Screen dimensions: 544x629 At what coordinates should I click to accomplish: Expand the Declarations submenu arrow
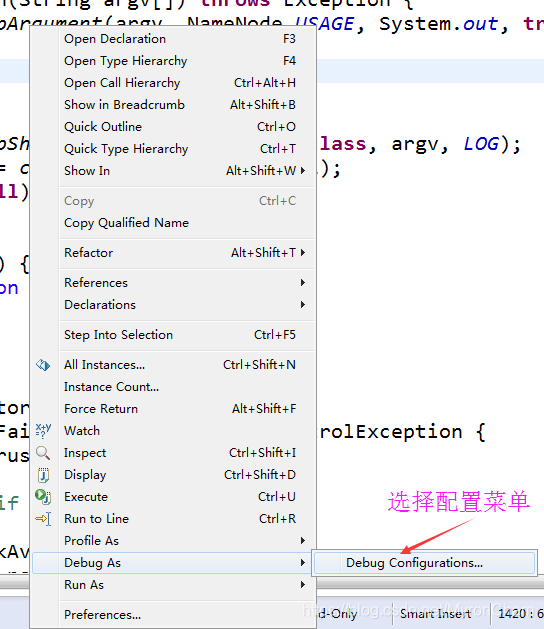303,305
